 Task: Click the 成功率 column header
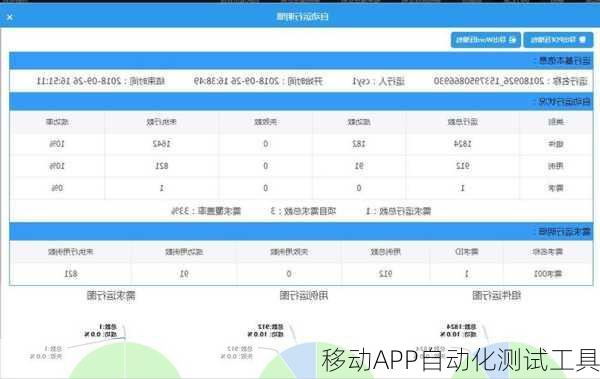click(57, 122)
